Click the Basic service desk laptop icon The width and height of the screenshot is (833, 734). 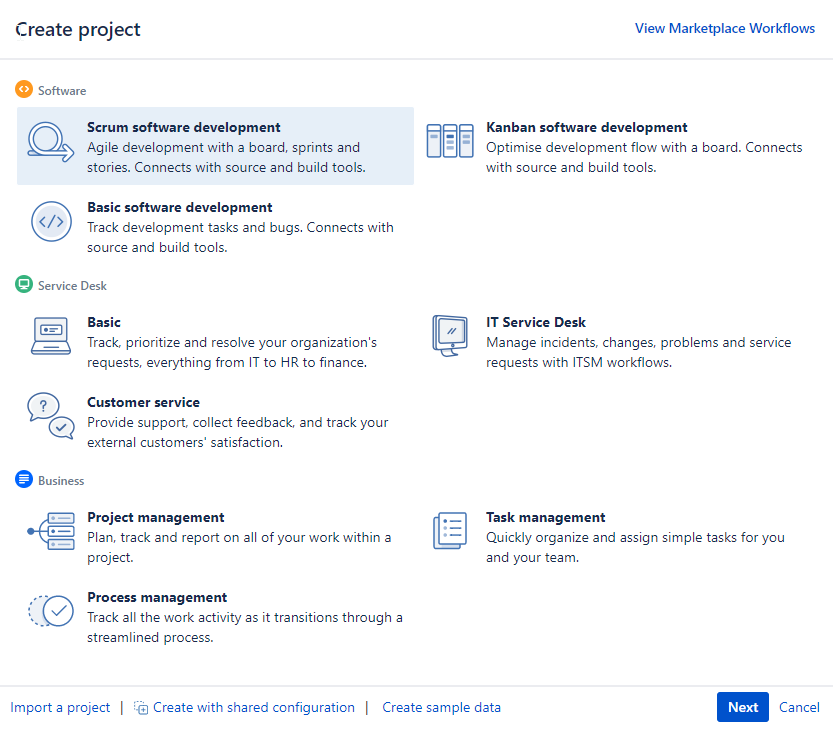click(x=51, y=334)
